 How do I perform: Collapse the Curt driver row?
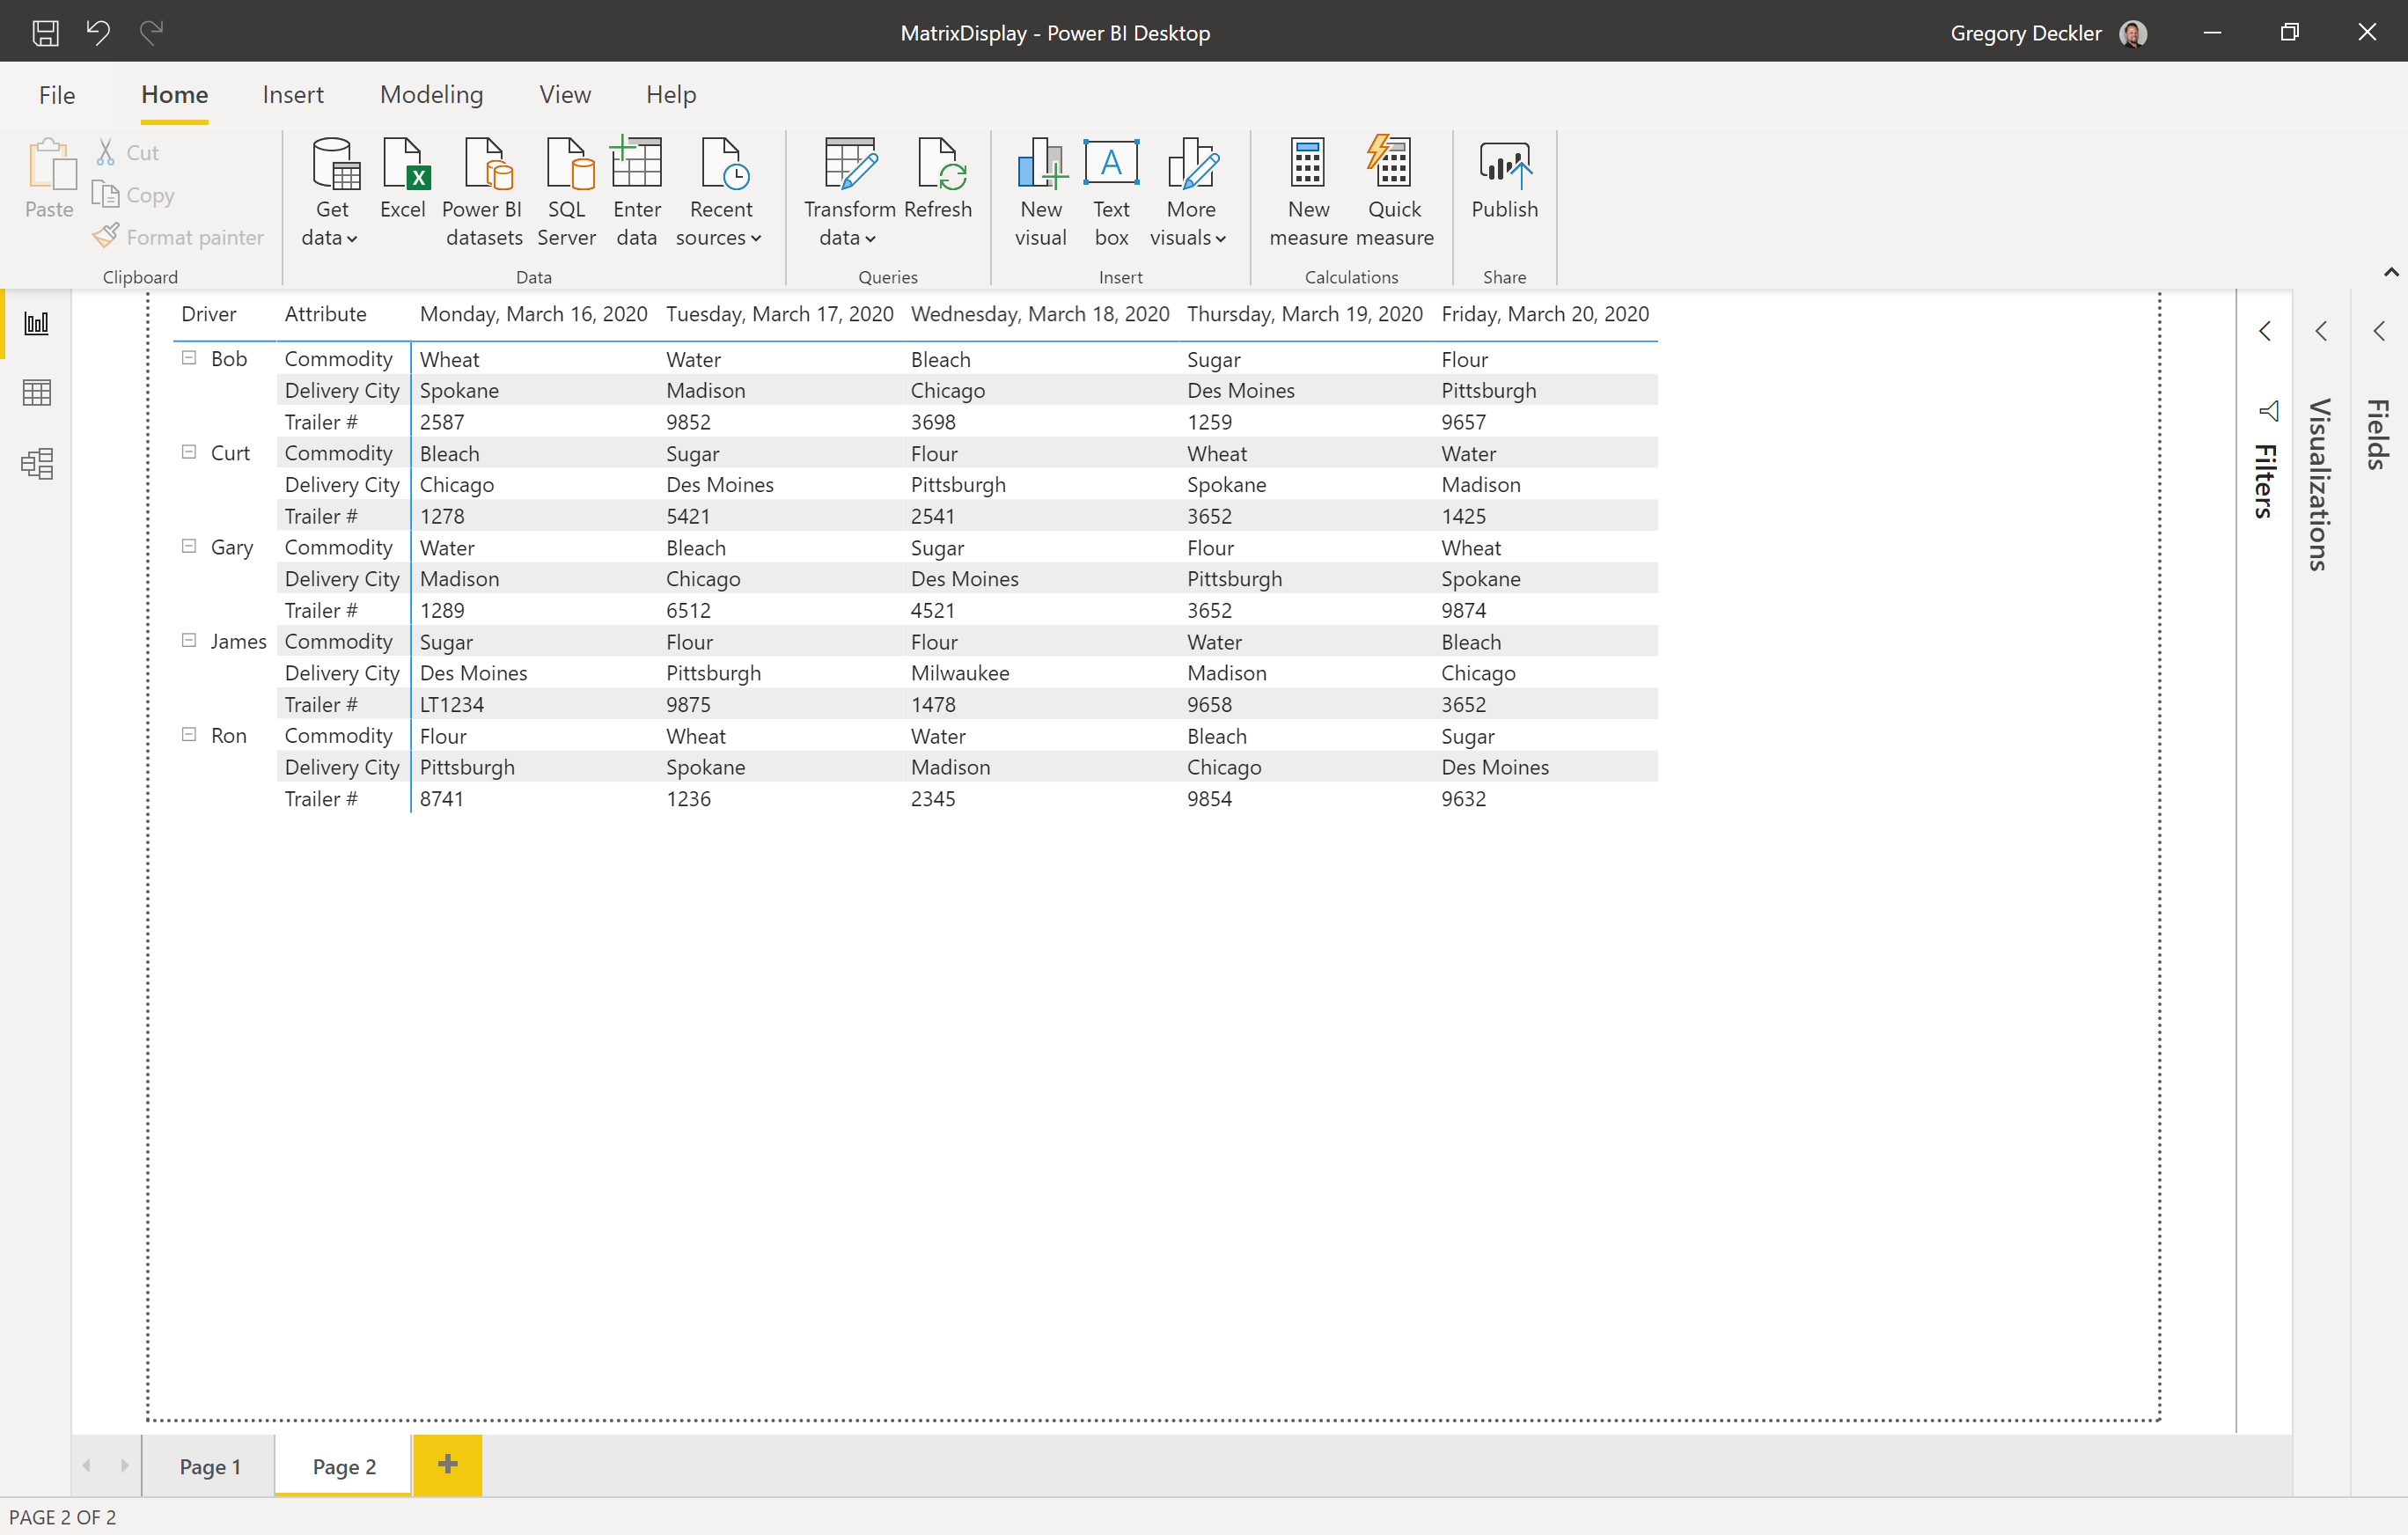(189, 452)
